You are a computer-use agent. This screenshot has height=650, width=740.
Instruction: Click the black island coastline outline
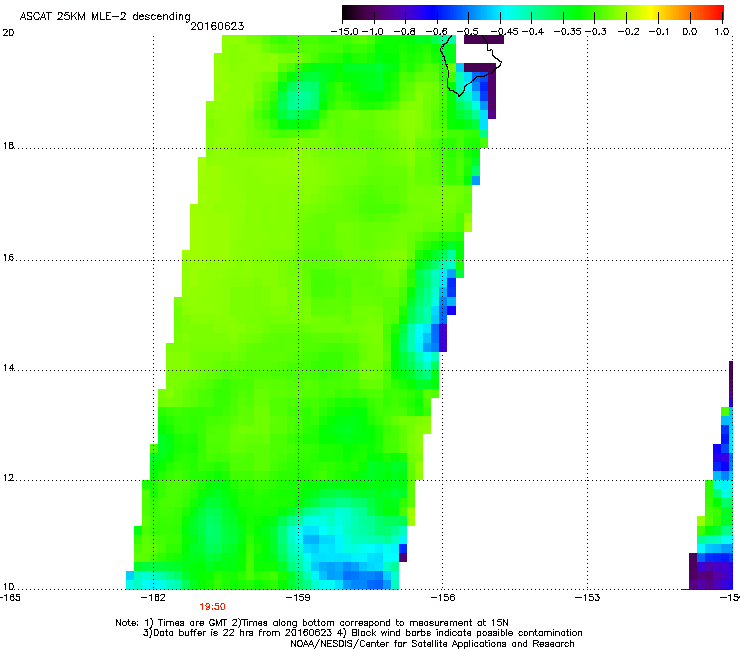pyautogui.click(x=471, y=65)
